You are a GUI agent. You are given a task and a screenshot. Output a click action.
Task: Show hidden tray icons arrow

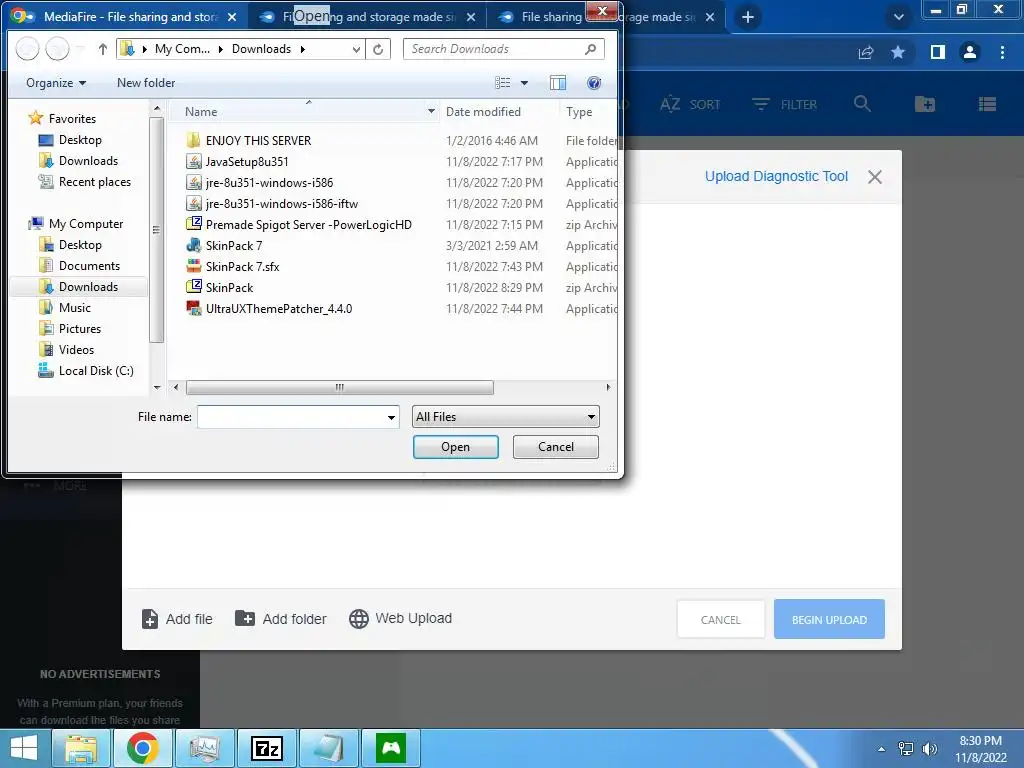coord(882,749)
